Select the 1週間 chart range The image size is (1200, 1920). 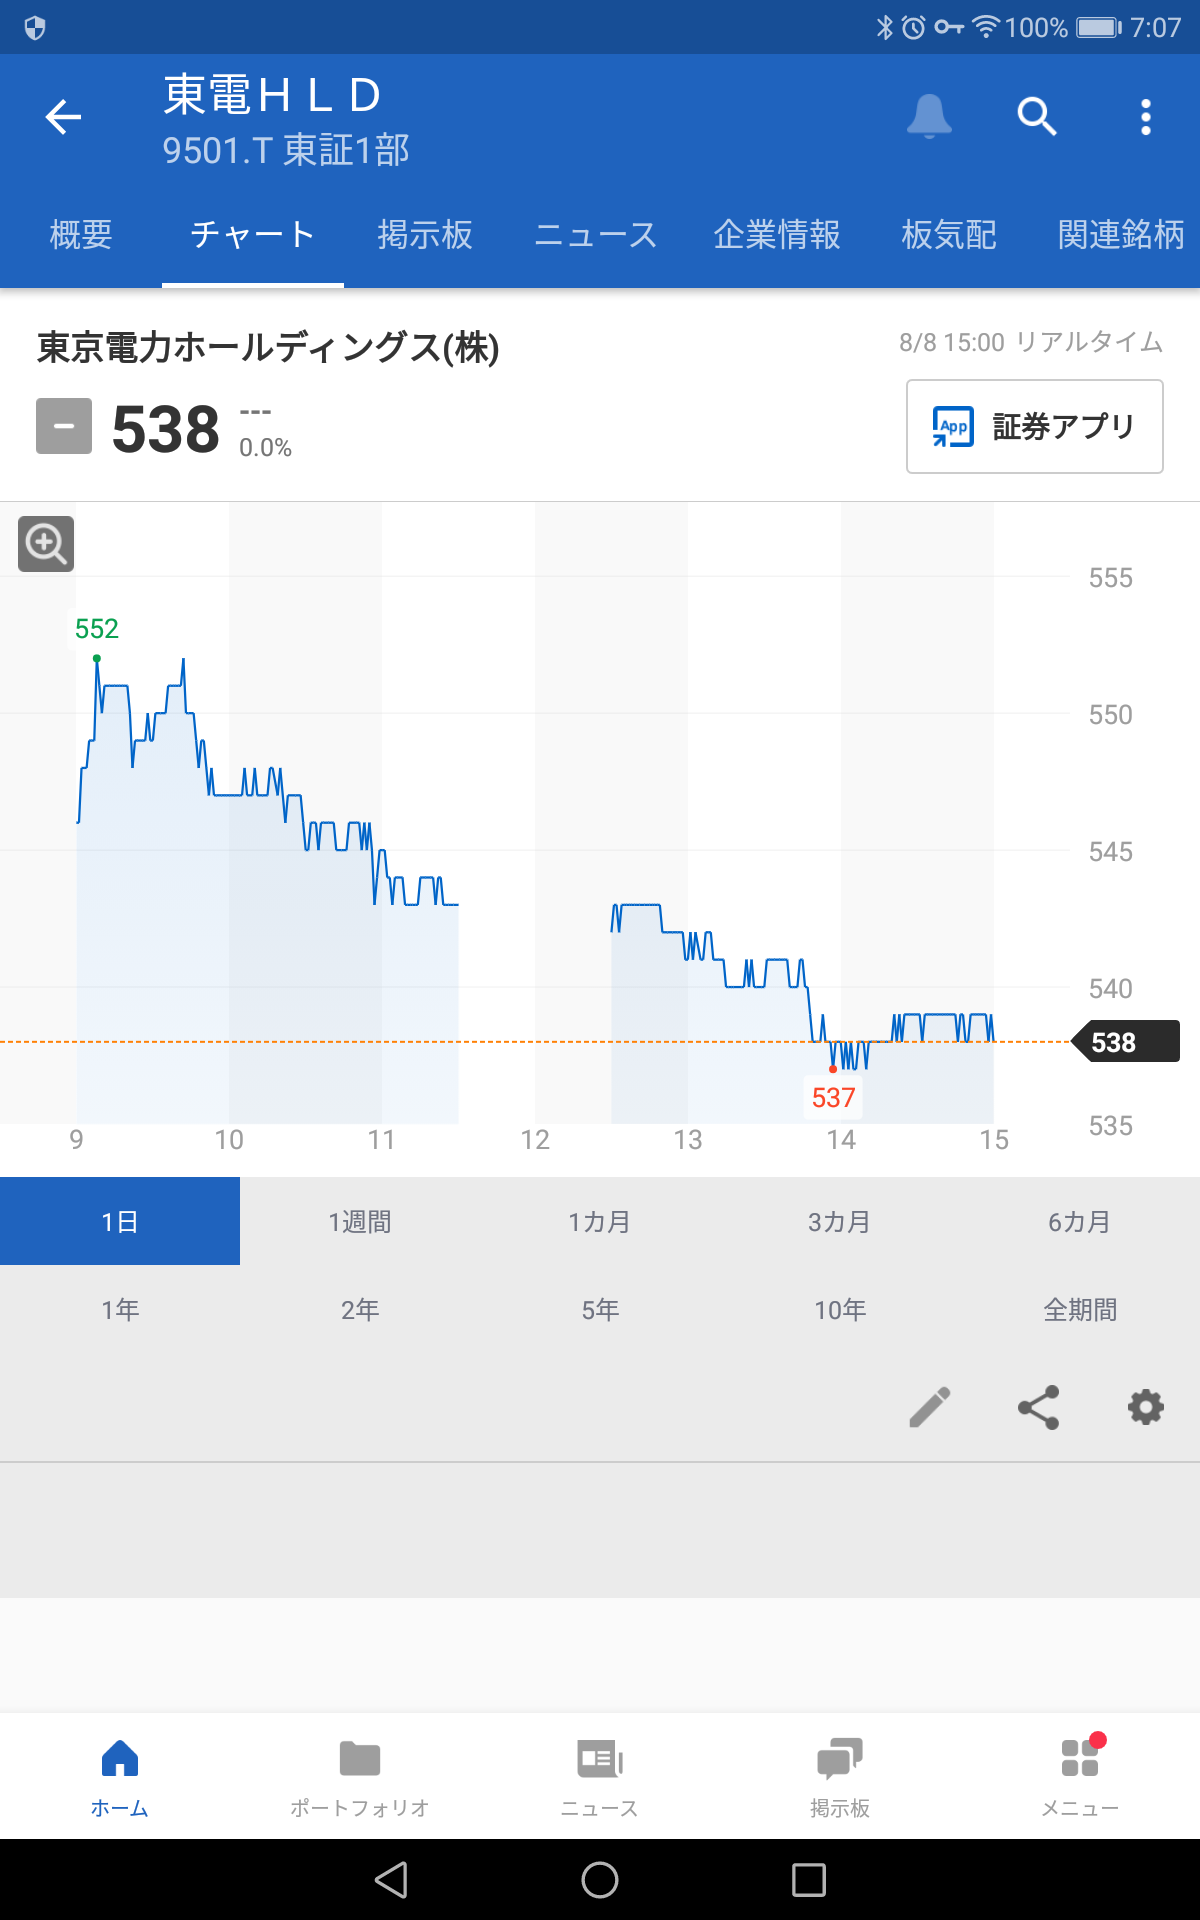click(360, 1221)
